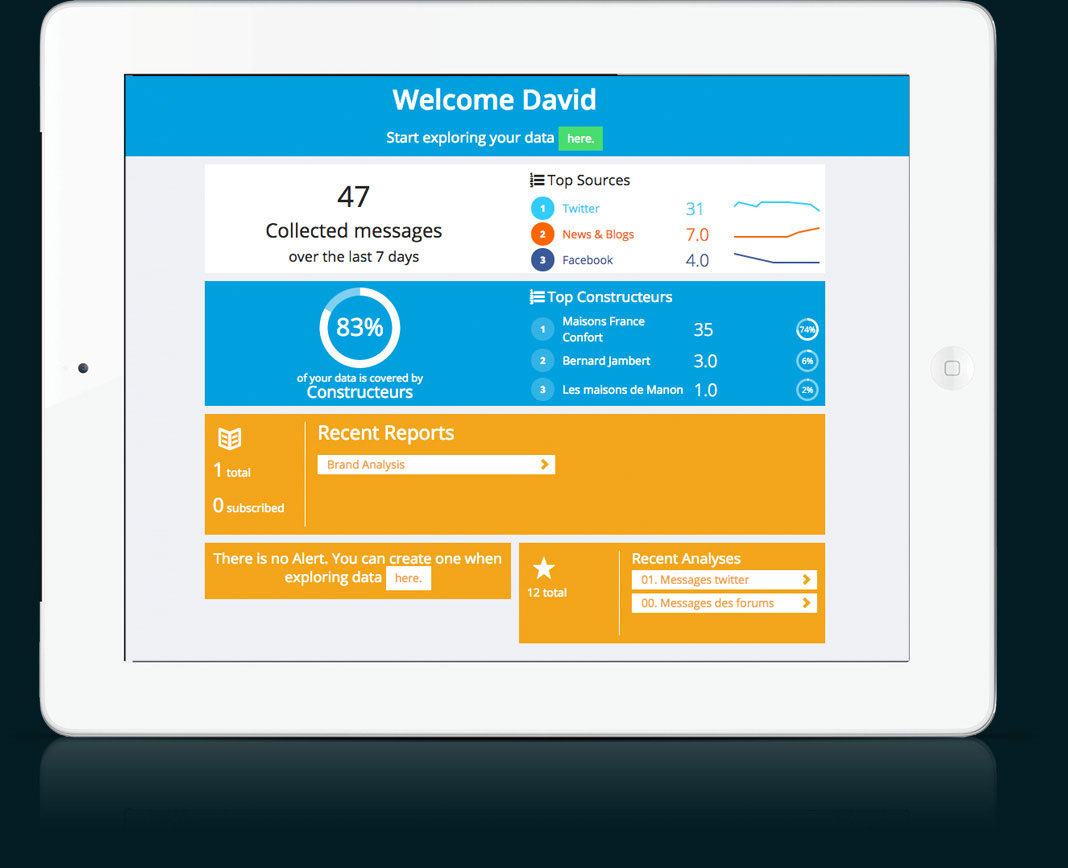Viewport: 1068px width, 868px height.
Task: Click the 2% circular gauge
Action: [x=807, y=390]
